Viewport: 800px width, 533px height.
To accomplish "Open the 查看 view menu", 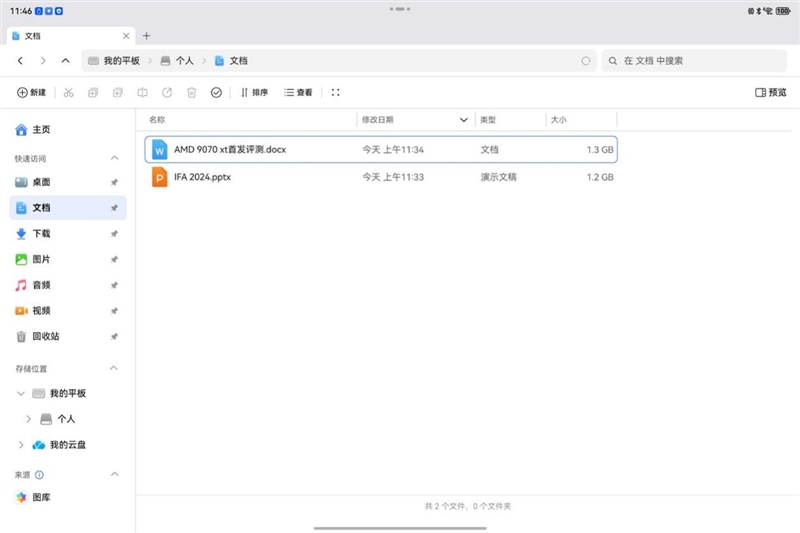I will [x=298, y=92].
